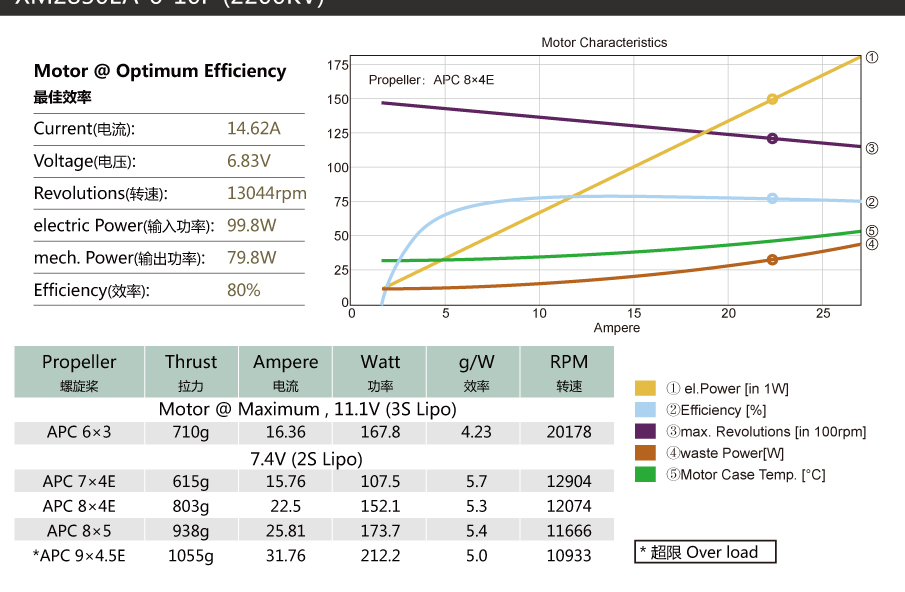The image size is (905, 592).
Task: Click the yellow marker on el.Power line
Action: click(x=772, y=99)
